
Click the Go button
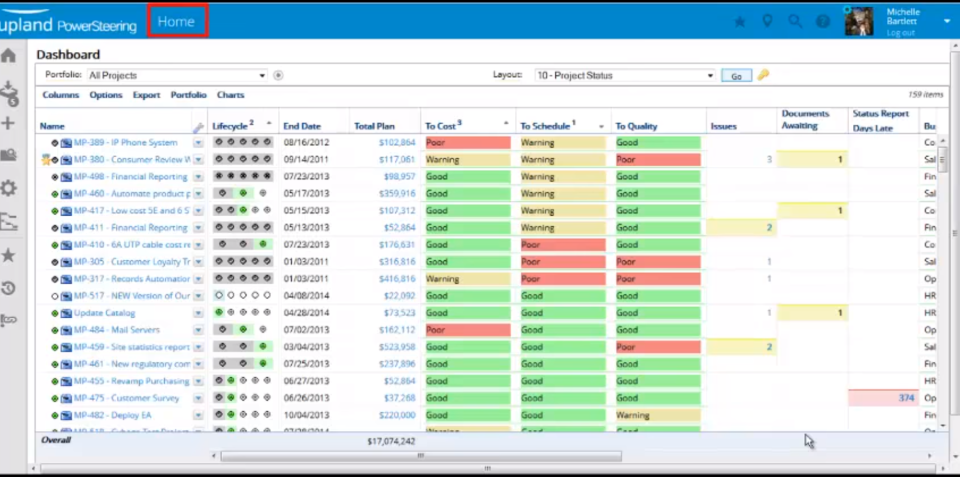click(x=737, y=76)
